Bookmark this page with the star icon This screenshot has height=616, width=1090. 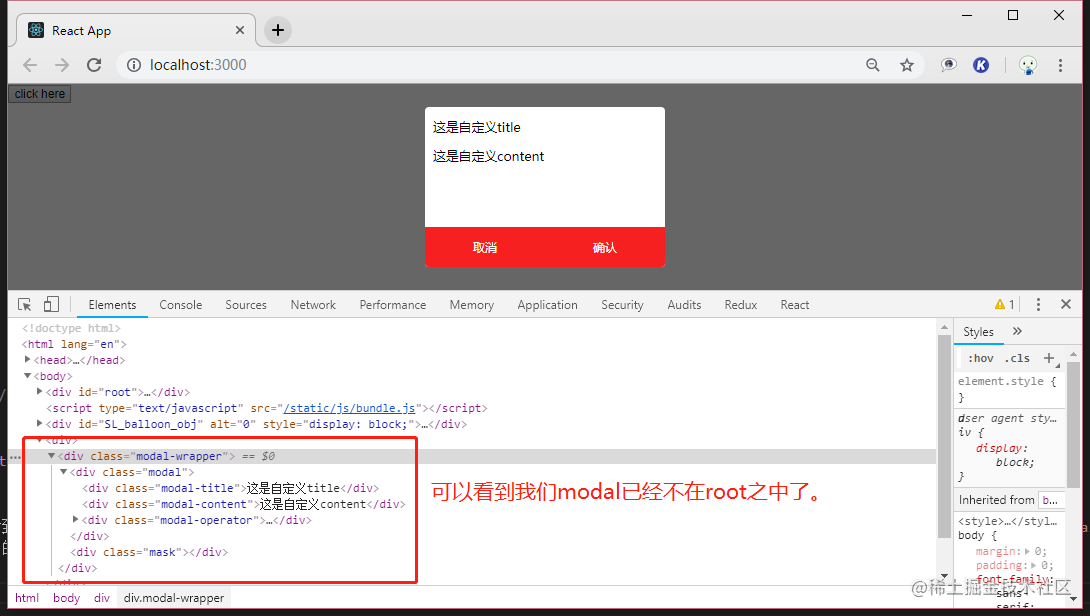point(906,65)
